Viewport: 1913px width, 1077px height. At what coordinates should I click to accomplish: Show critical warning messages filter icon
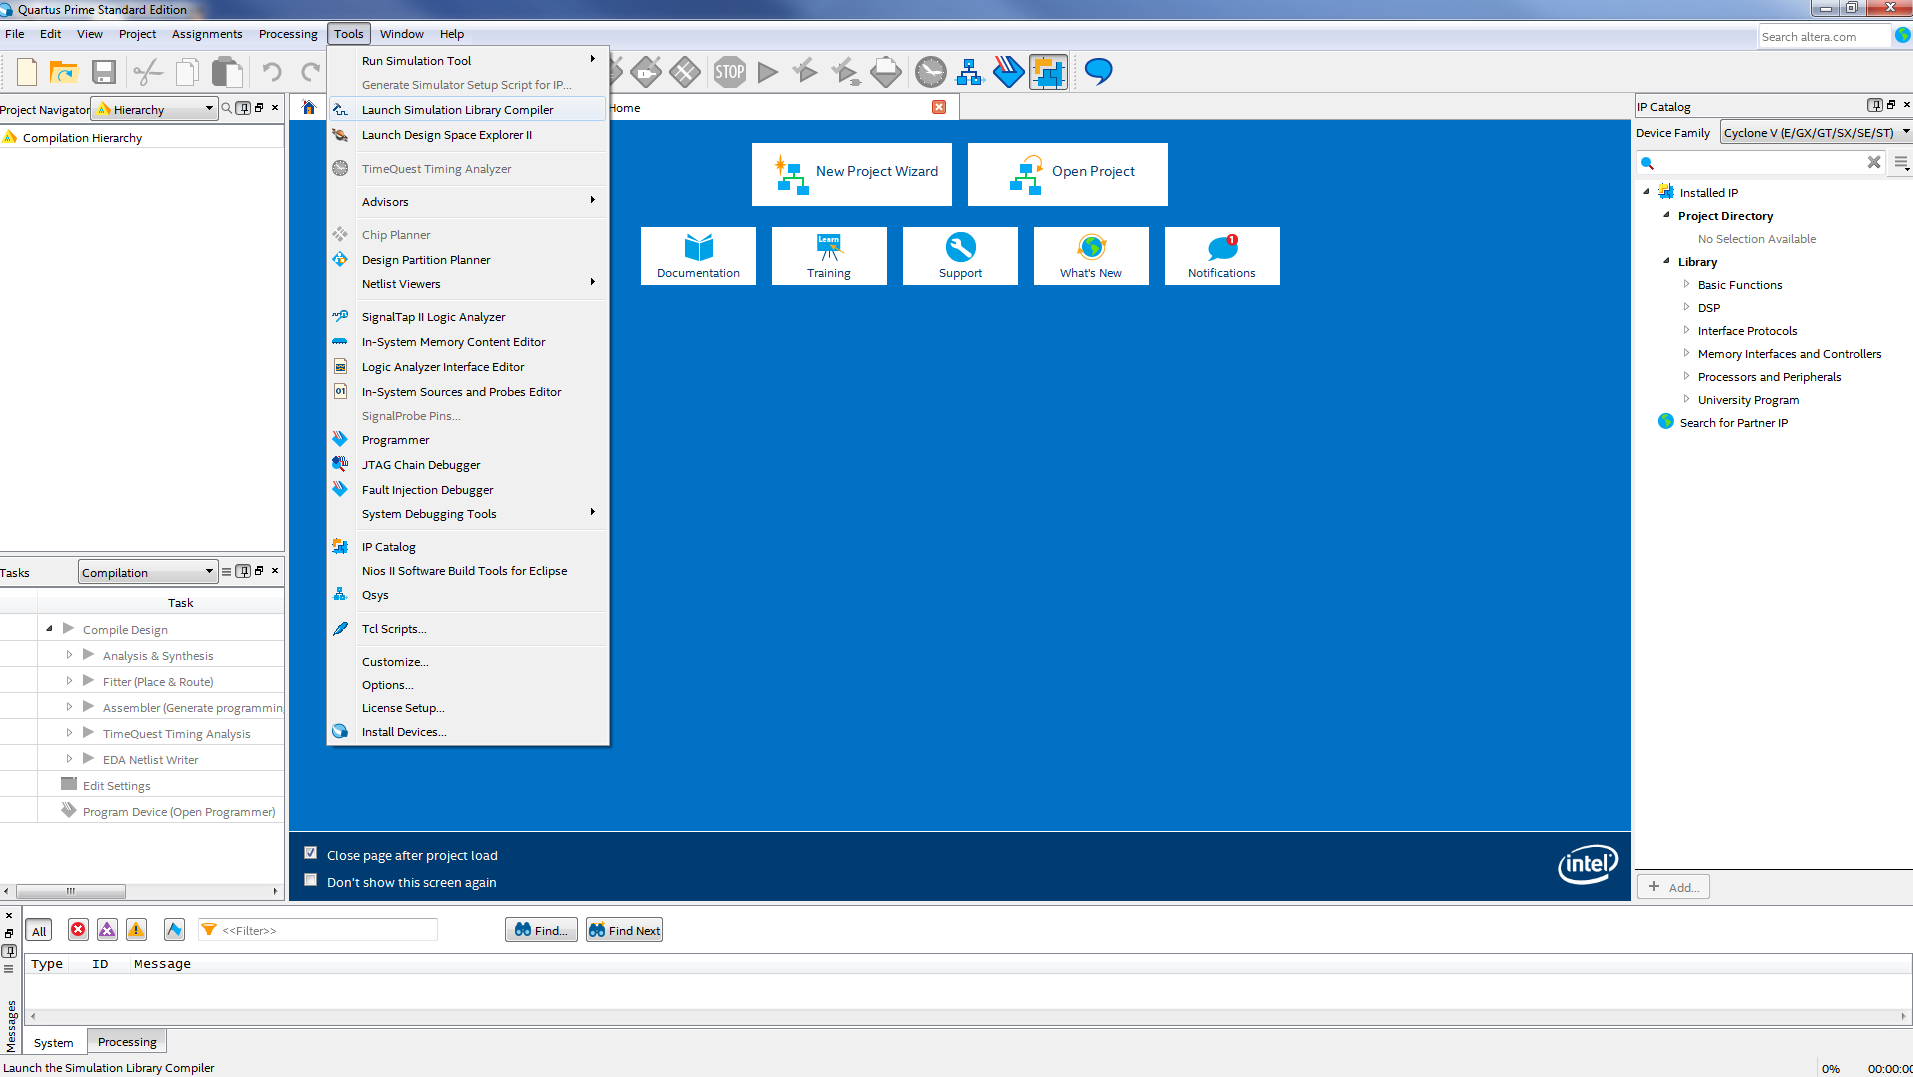tap(107, 930)
